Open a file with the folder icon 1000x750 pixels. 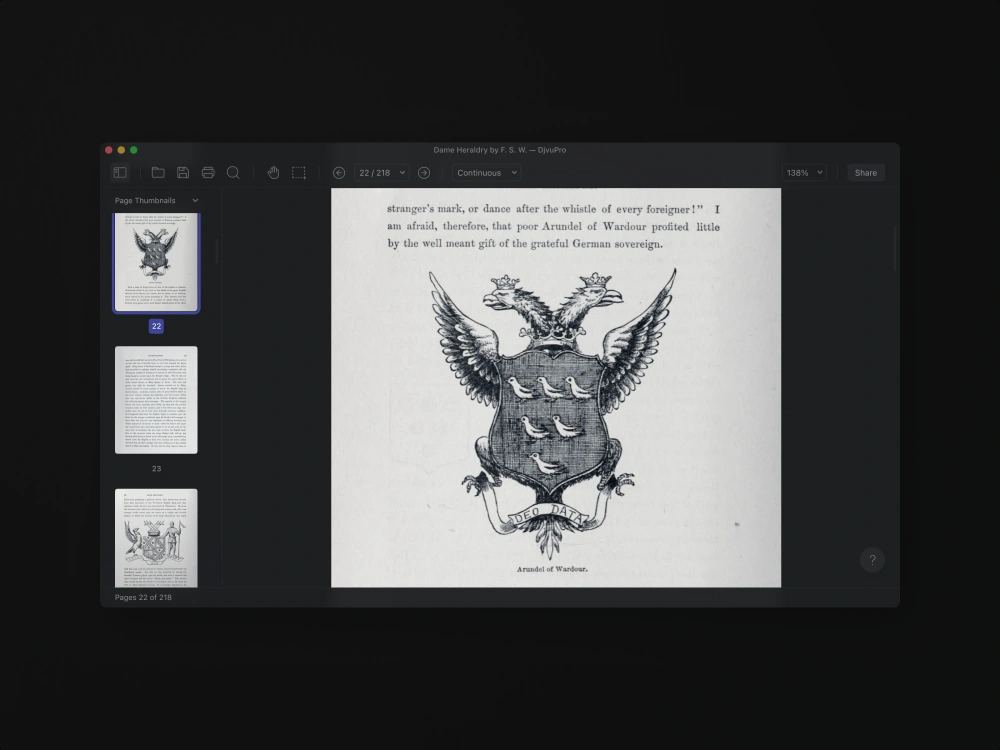pos(158,172)
